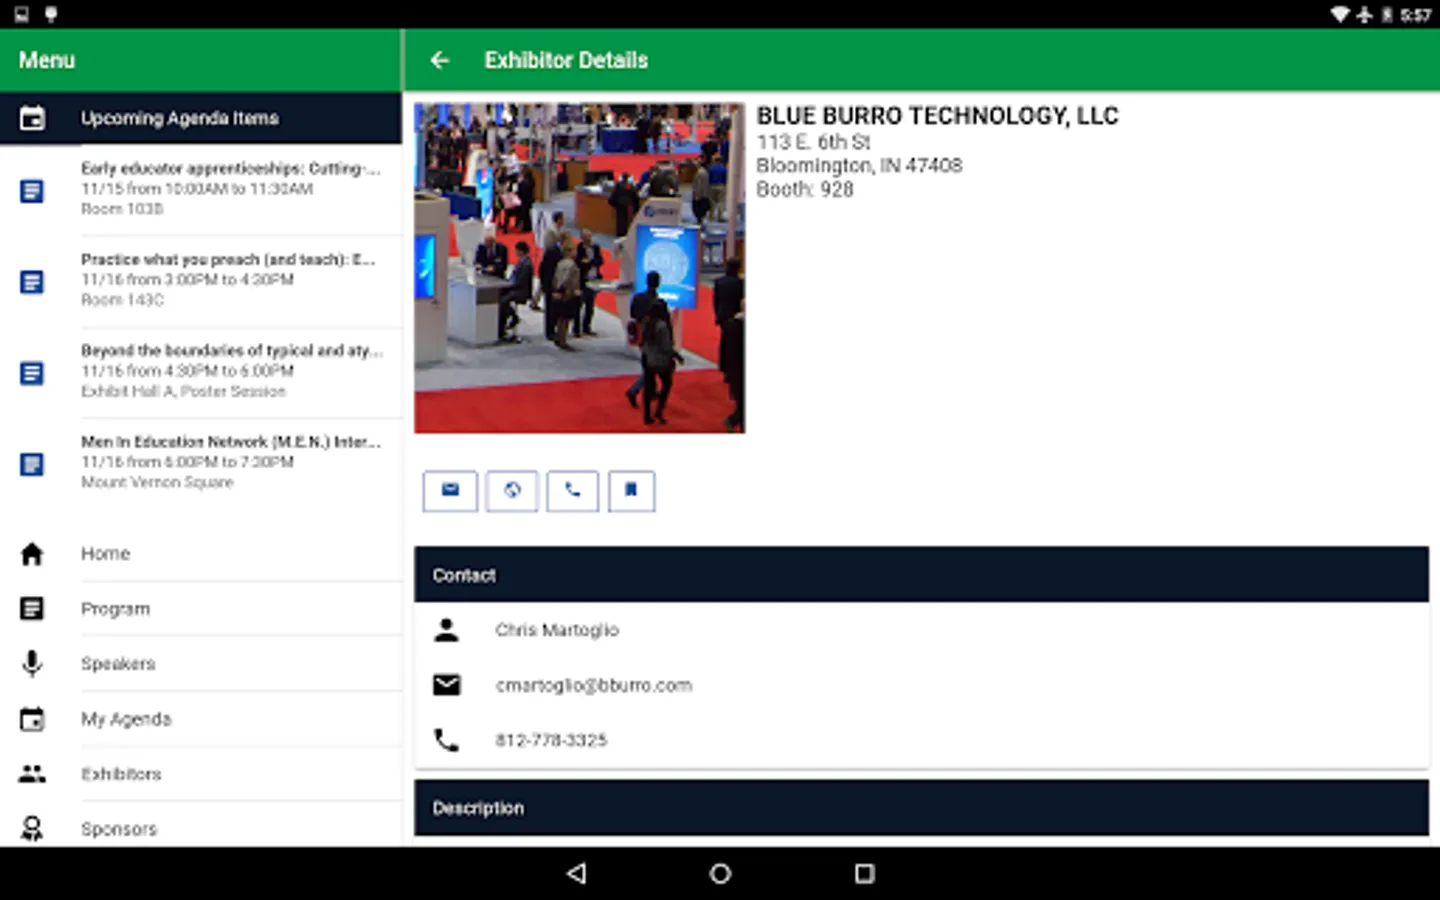Tap the status bar clock

coord(1415,14)
